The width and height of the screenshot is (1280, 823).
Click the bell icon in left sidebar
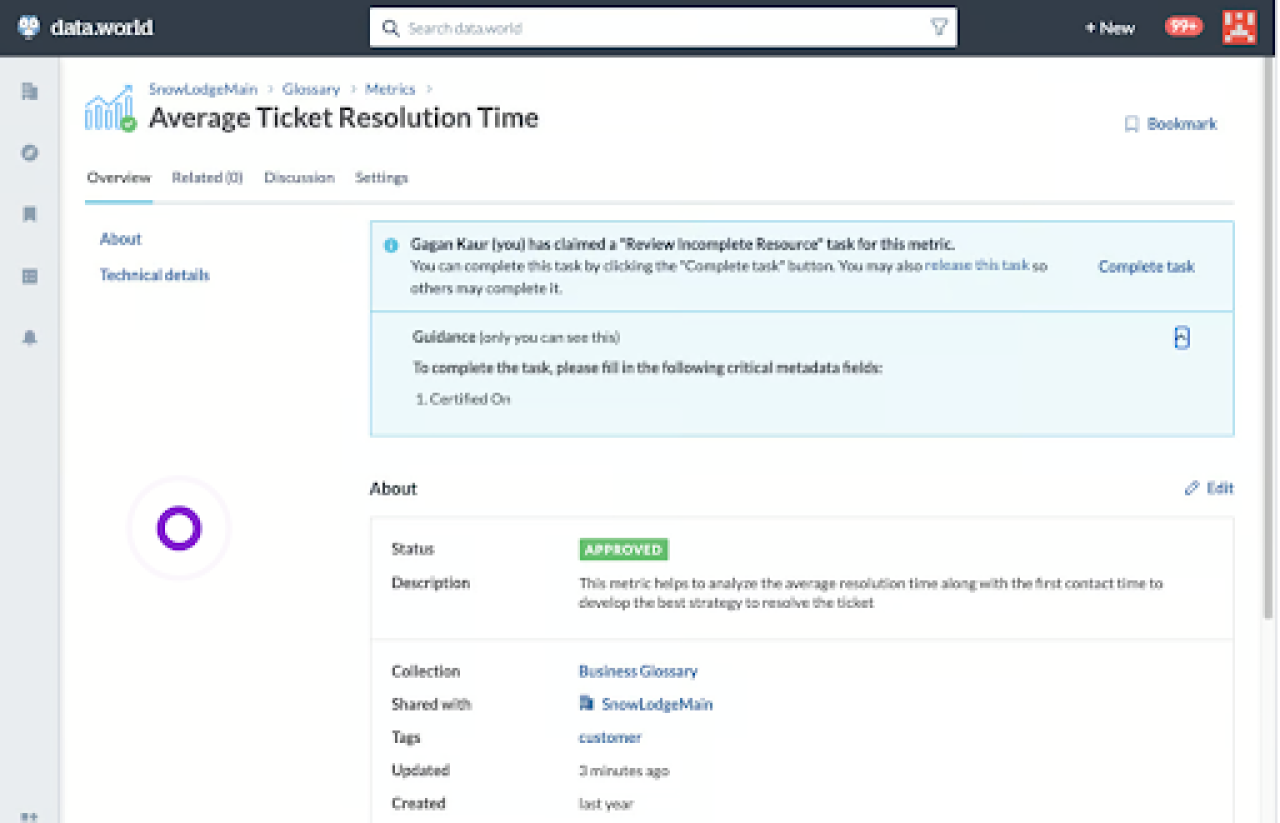coord(29,338)
